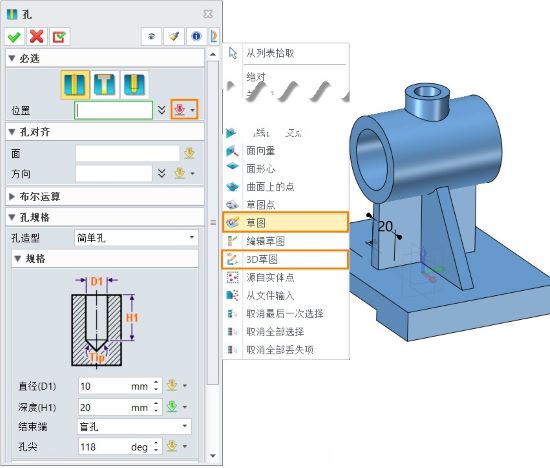
Task: Expand the double chevron next to 位置
Action: tap(161, 111)
